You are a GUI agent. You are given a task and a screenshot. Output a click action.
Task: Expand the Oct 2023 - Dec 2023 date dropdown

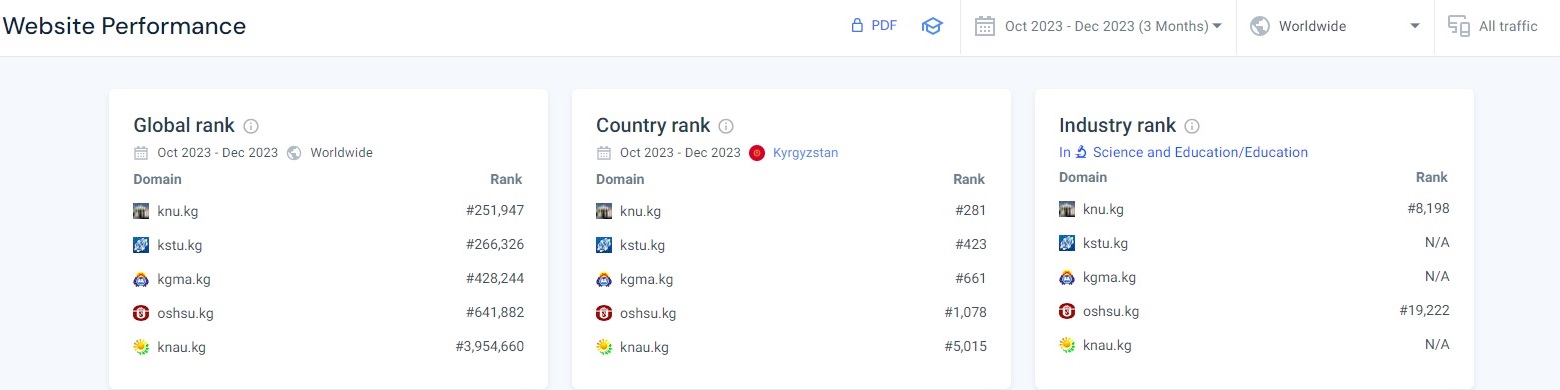(1099, 26)
